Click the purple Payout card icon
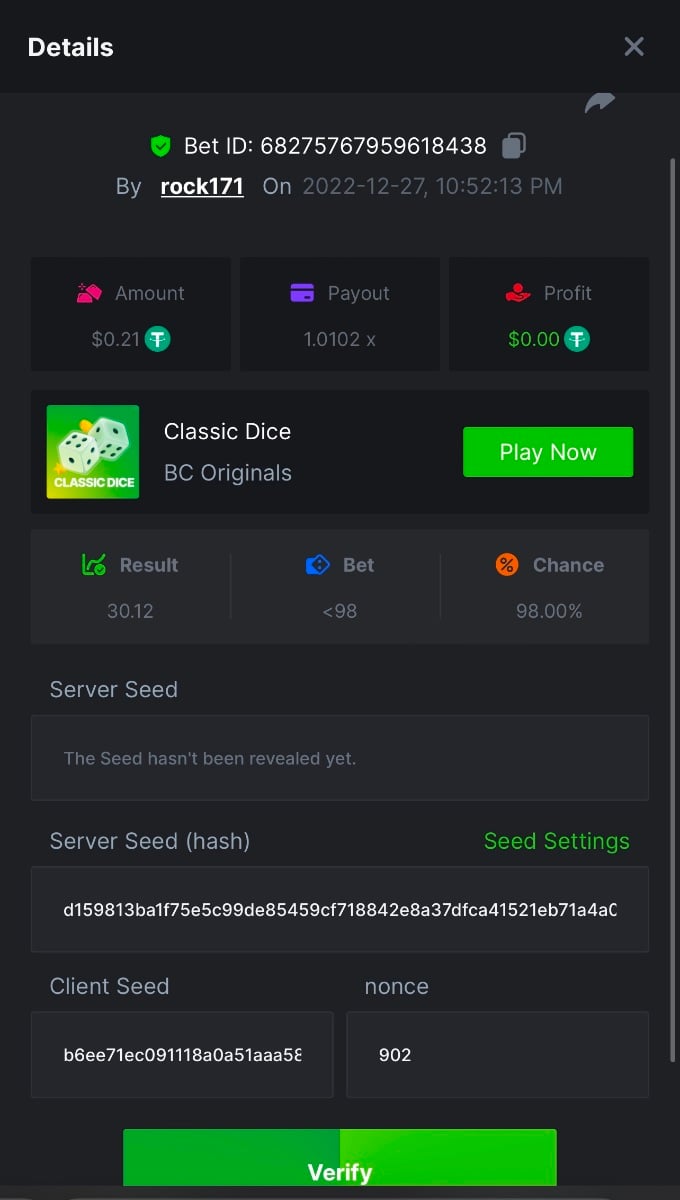This screenshot has width=680, height=1200. coord(302,293)
